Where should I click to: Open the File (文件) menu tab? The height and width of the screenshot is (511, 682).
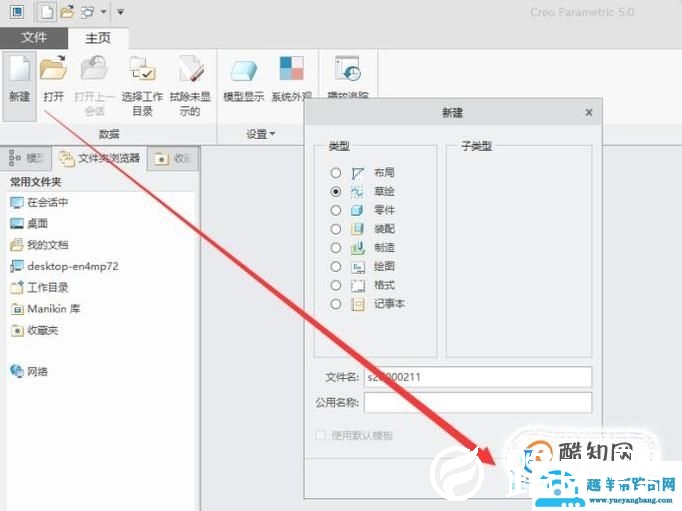tap(34, 38)
